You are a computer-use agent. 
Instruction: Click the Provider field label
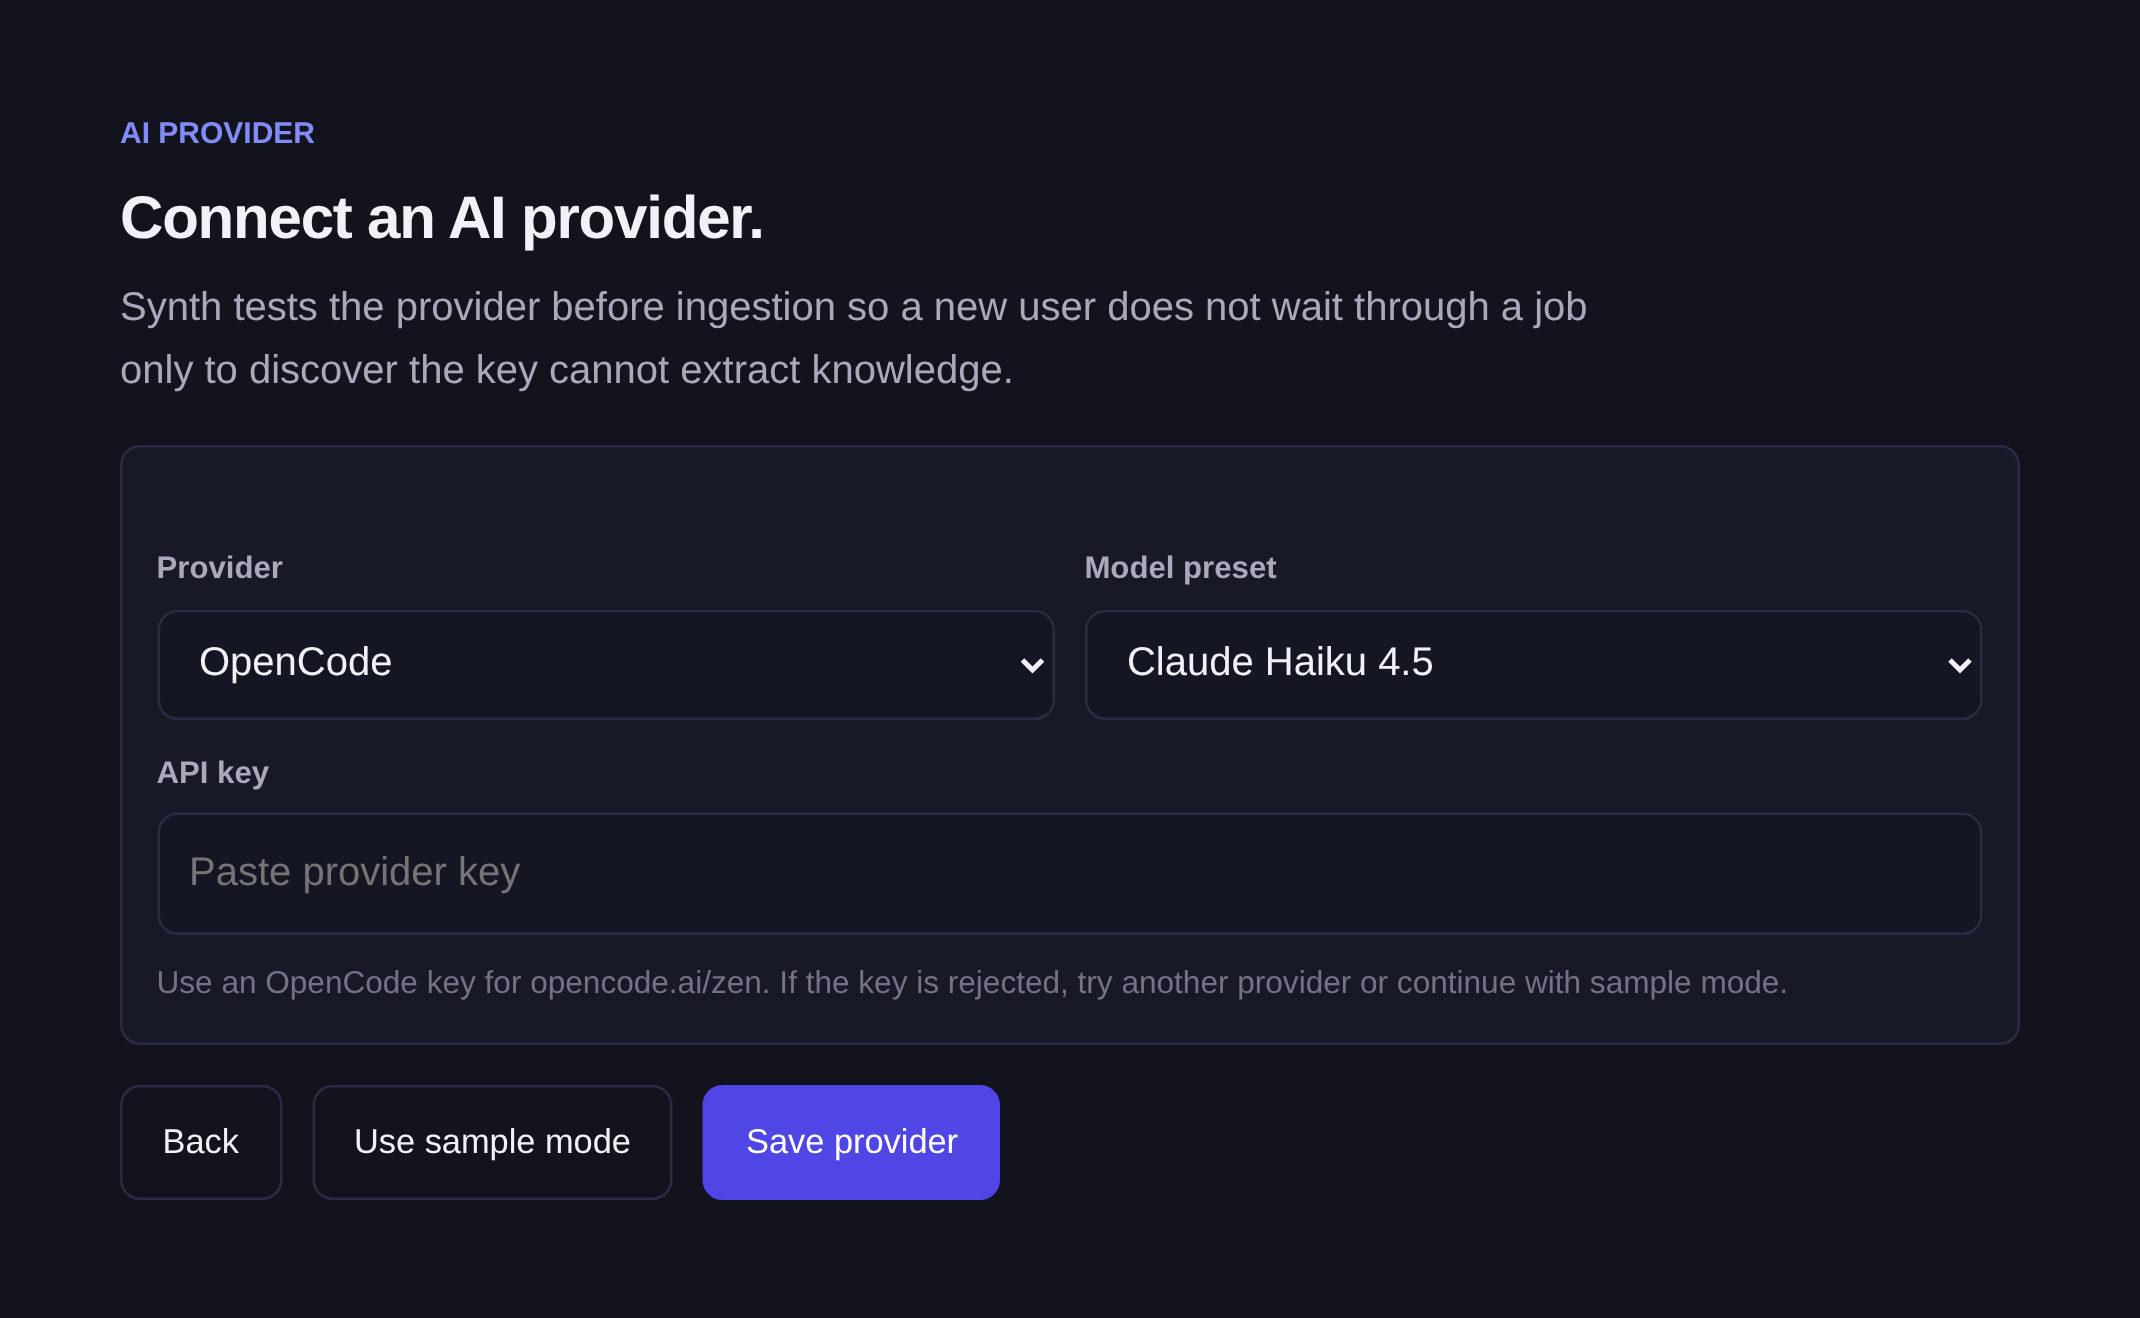point(220,567)
